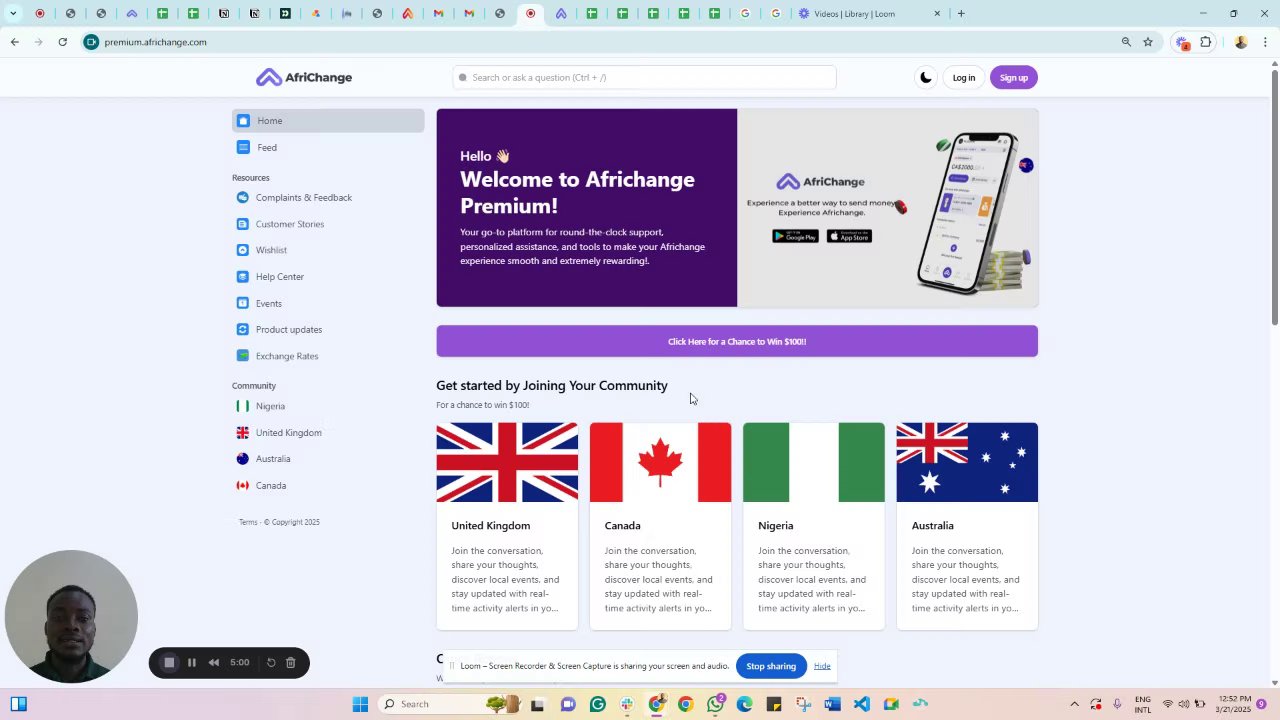Stop the Loom recording

coord(169,663)
